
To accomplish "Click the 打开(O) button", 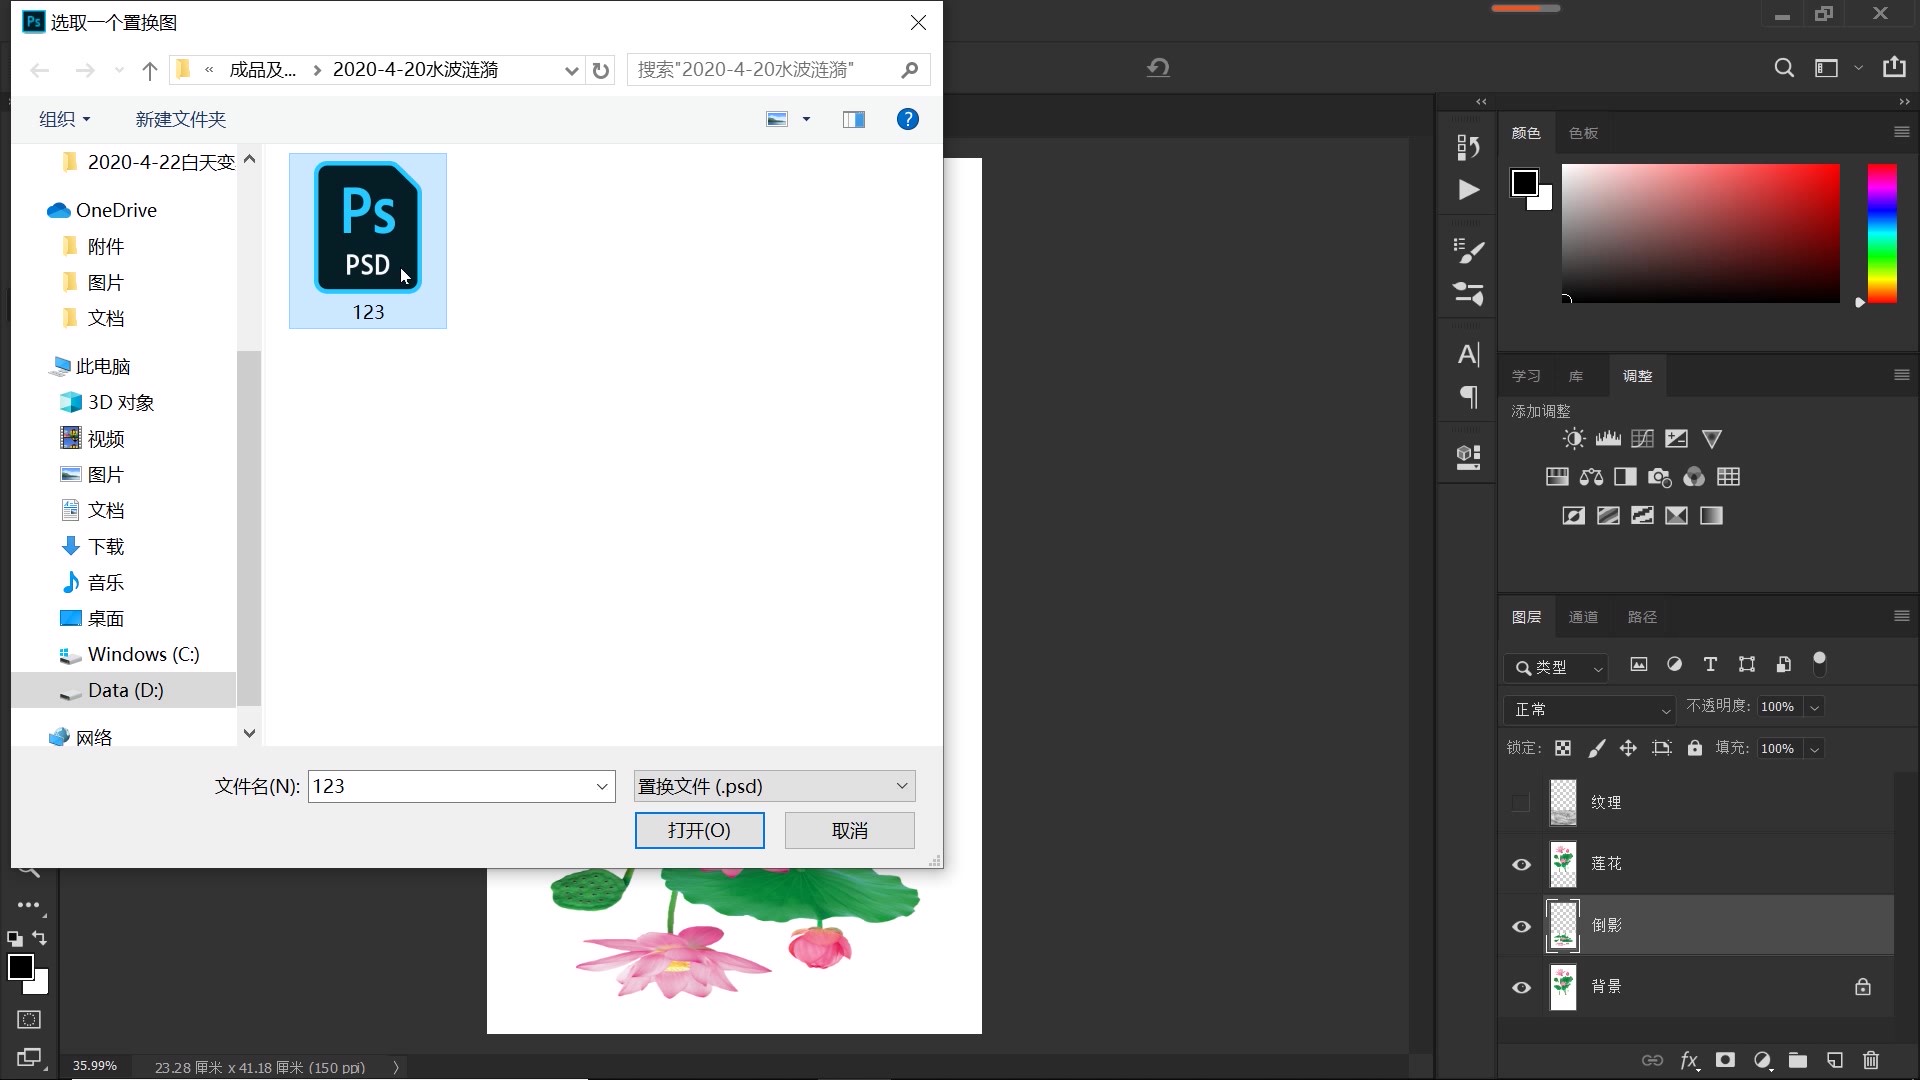I will point(699,830).
